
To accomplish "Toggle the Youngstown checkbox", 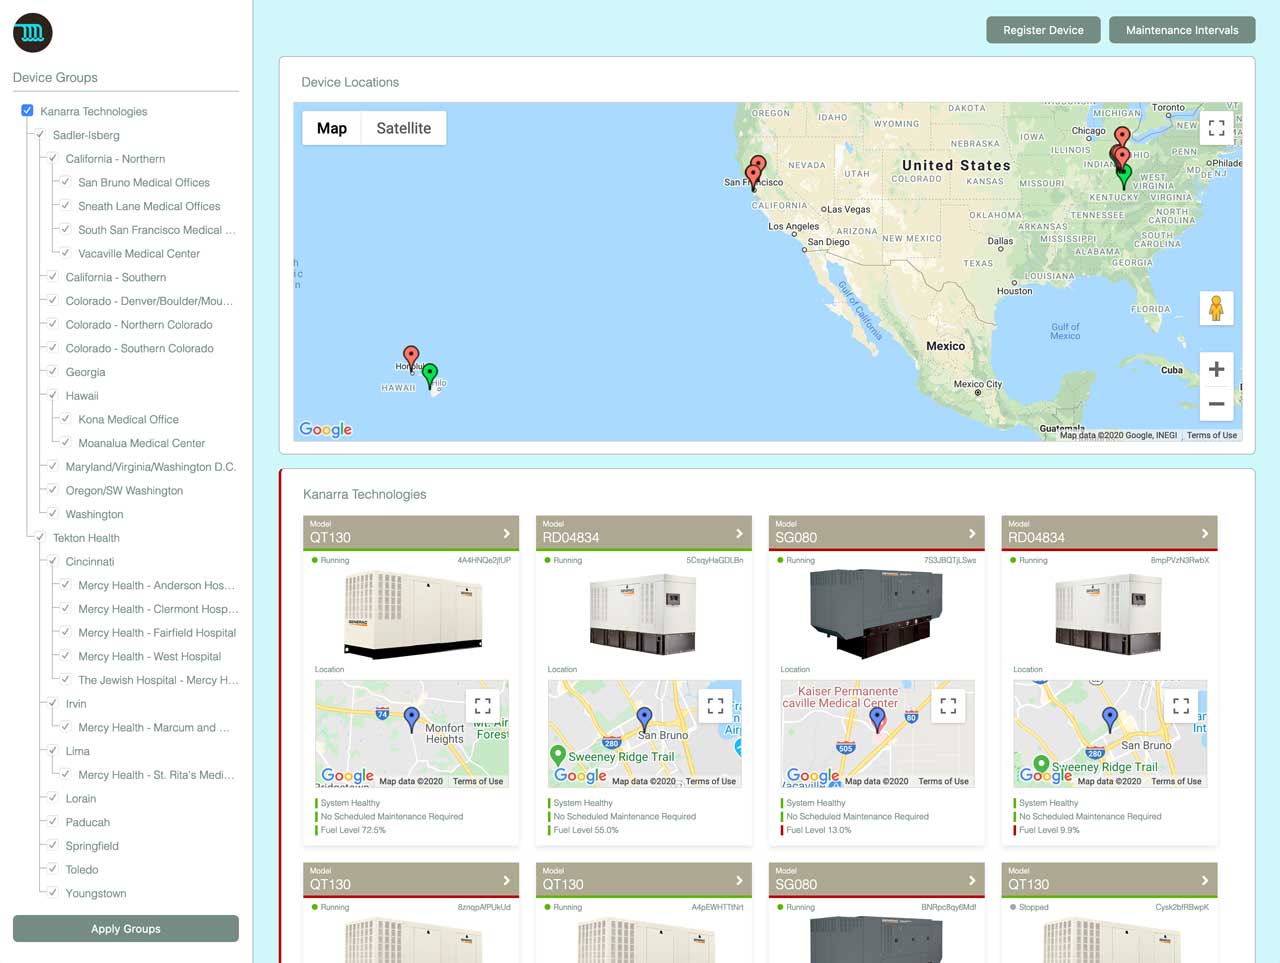I will pos(53,893).
